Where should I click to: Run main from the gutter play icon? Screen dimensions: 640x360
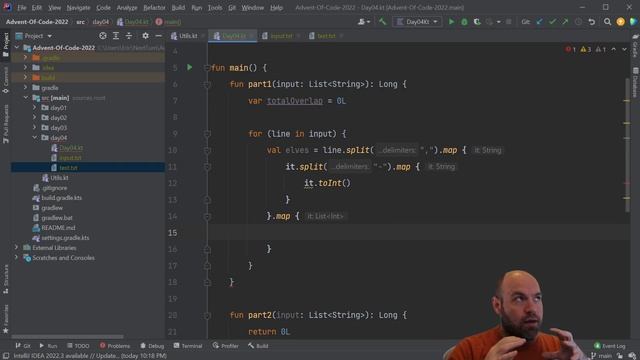189,67
